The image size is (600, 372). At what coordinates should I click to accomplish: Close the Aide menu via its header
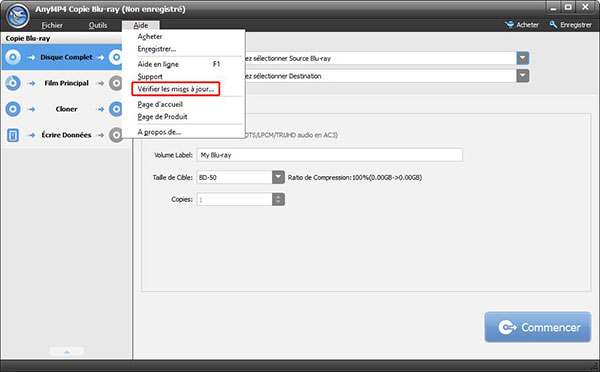pyautogui.click(x=140, y=25)
